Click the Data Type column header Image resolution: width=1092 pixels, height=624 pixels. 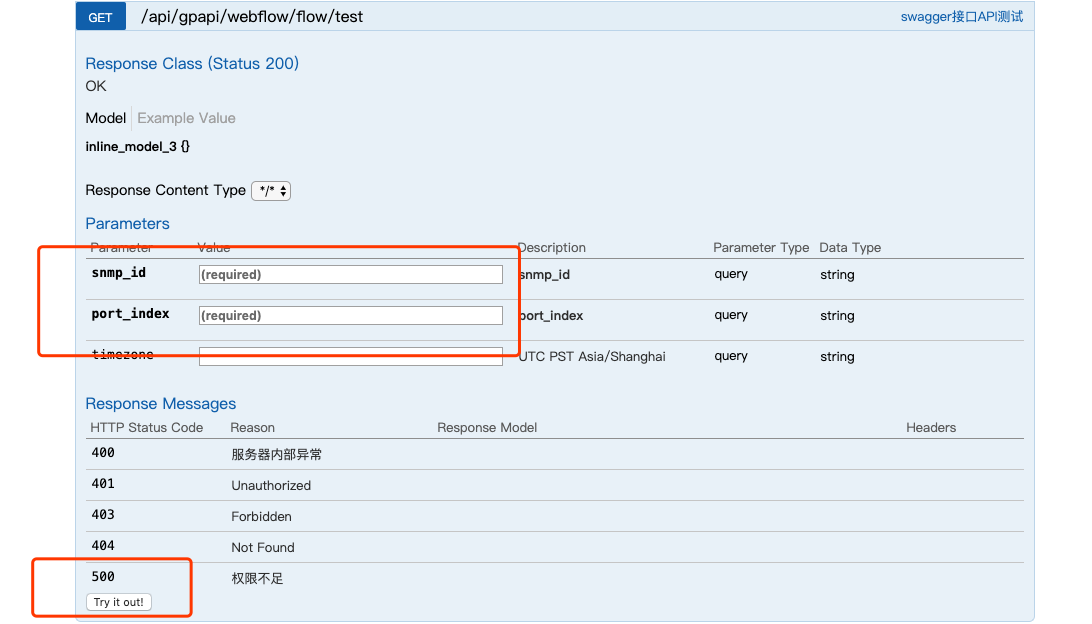click(850, 247)
